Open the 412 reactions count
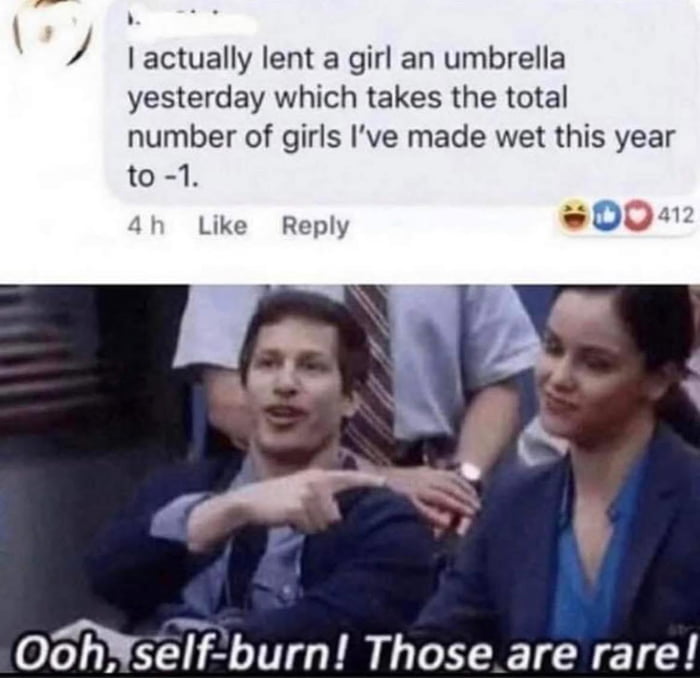The image size is (700, 678). 675,216
